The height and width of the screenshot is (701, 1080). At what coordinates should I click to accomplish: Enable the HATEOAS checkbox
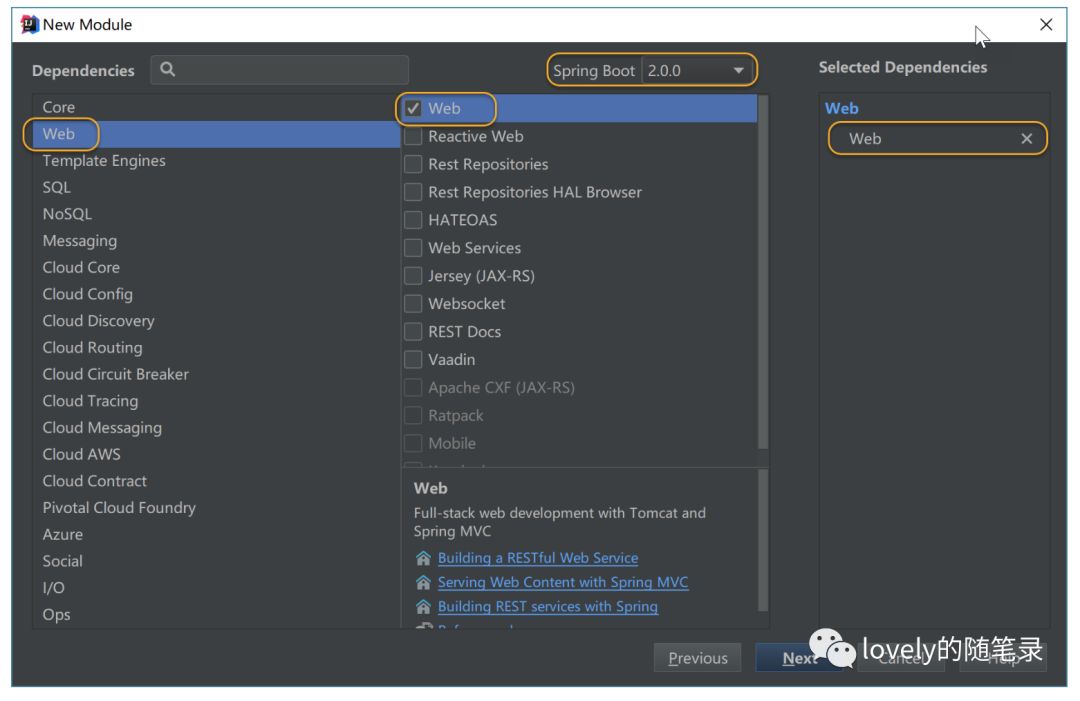(413, 220)
